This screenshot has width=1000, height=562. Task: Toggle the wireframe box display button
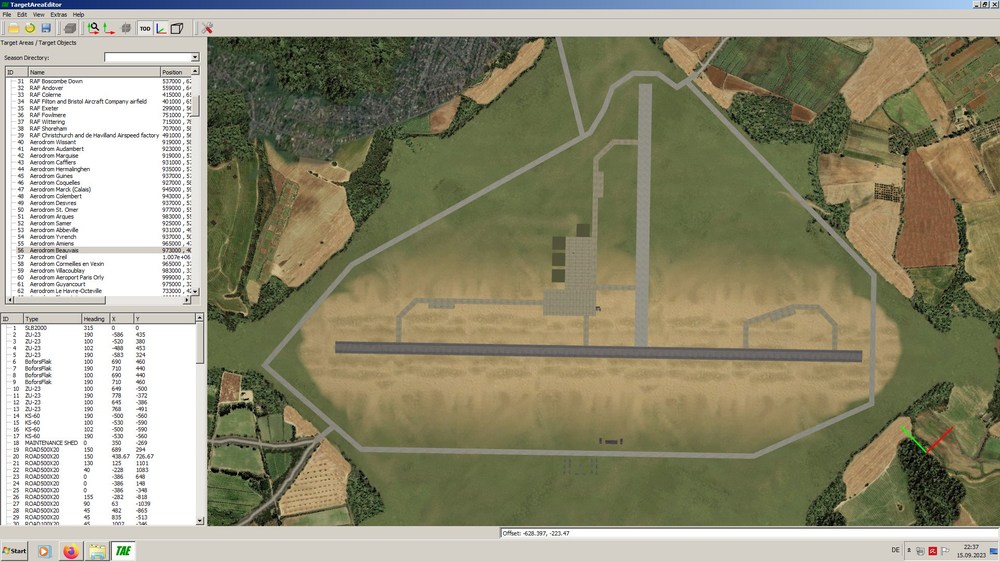click(177, 28)
